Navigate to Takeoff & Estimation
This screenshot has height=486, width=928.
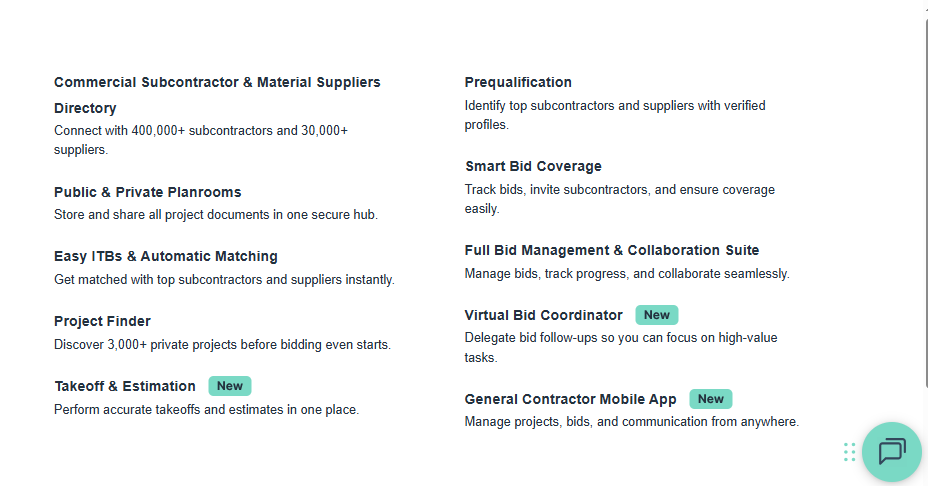pyautogui.click(x=125, y=386)
